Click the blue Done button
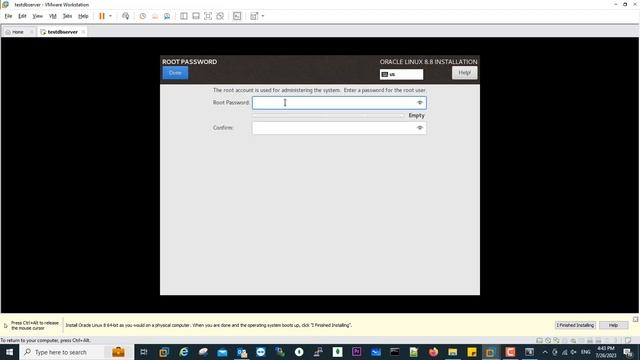This screenshot has height=360, width=640. pos(176,73)
